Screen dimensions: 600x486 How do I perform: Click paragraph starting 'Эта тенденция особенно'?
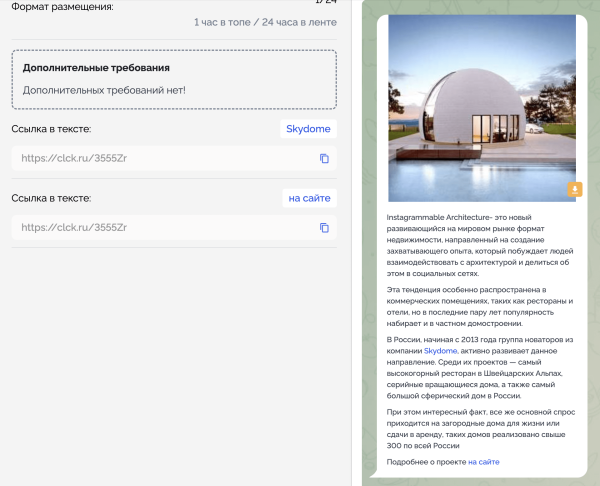480,307
